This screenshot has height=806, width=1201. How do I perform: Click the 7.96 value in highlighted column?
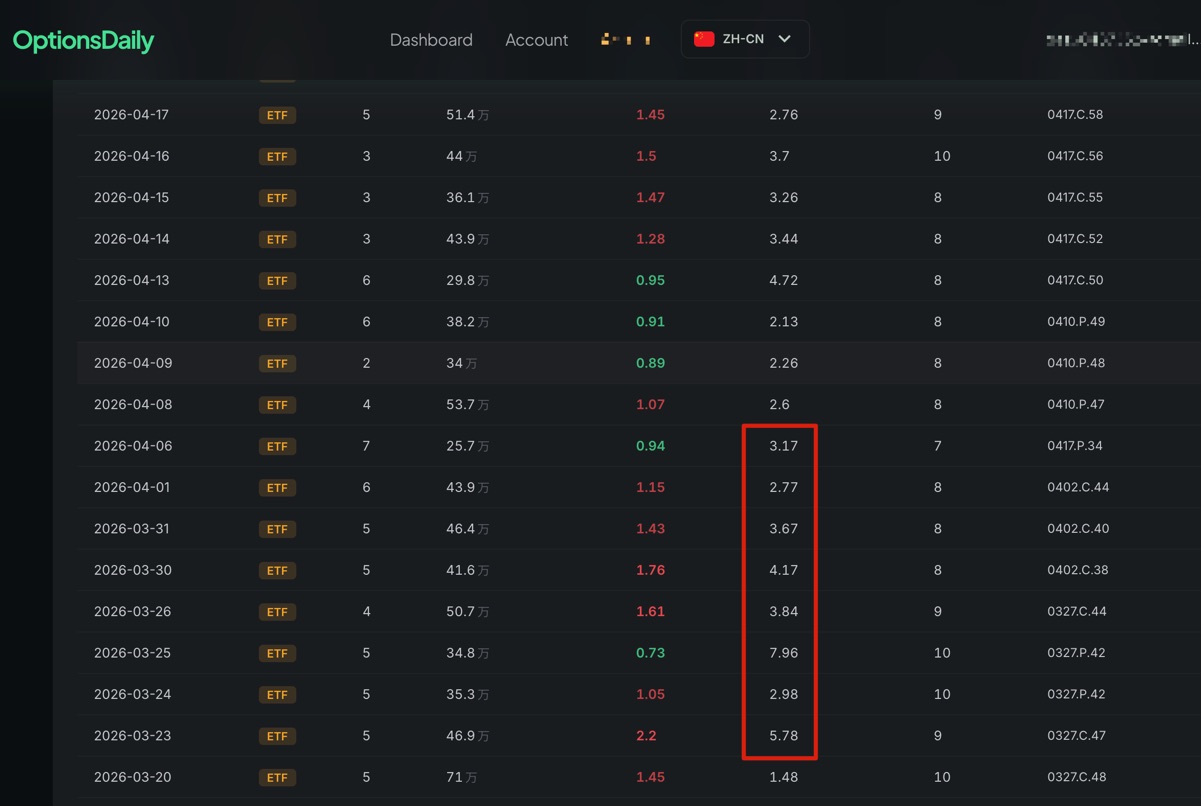784,653
